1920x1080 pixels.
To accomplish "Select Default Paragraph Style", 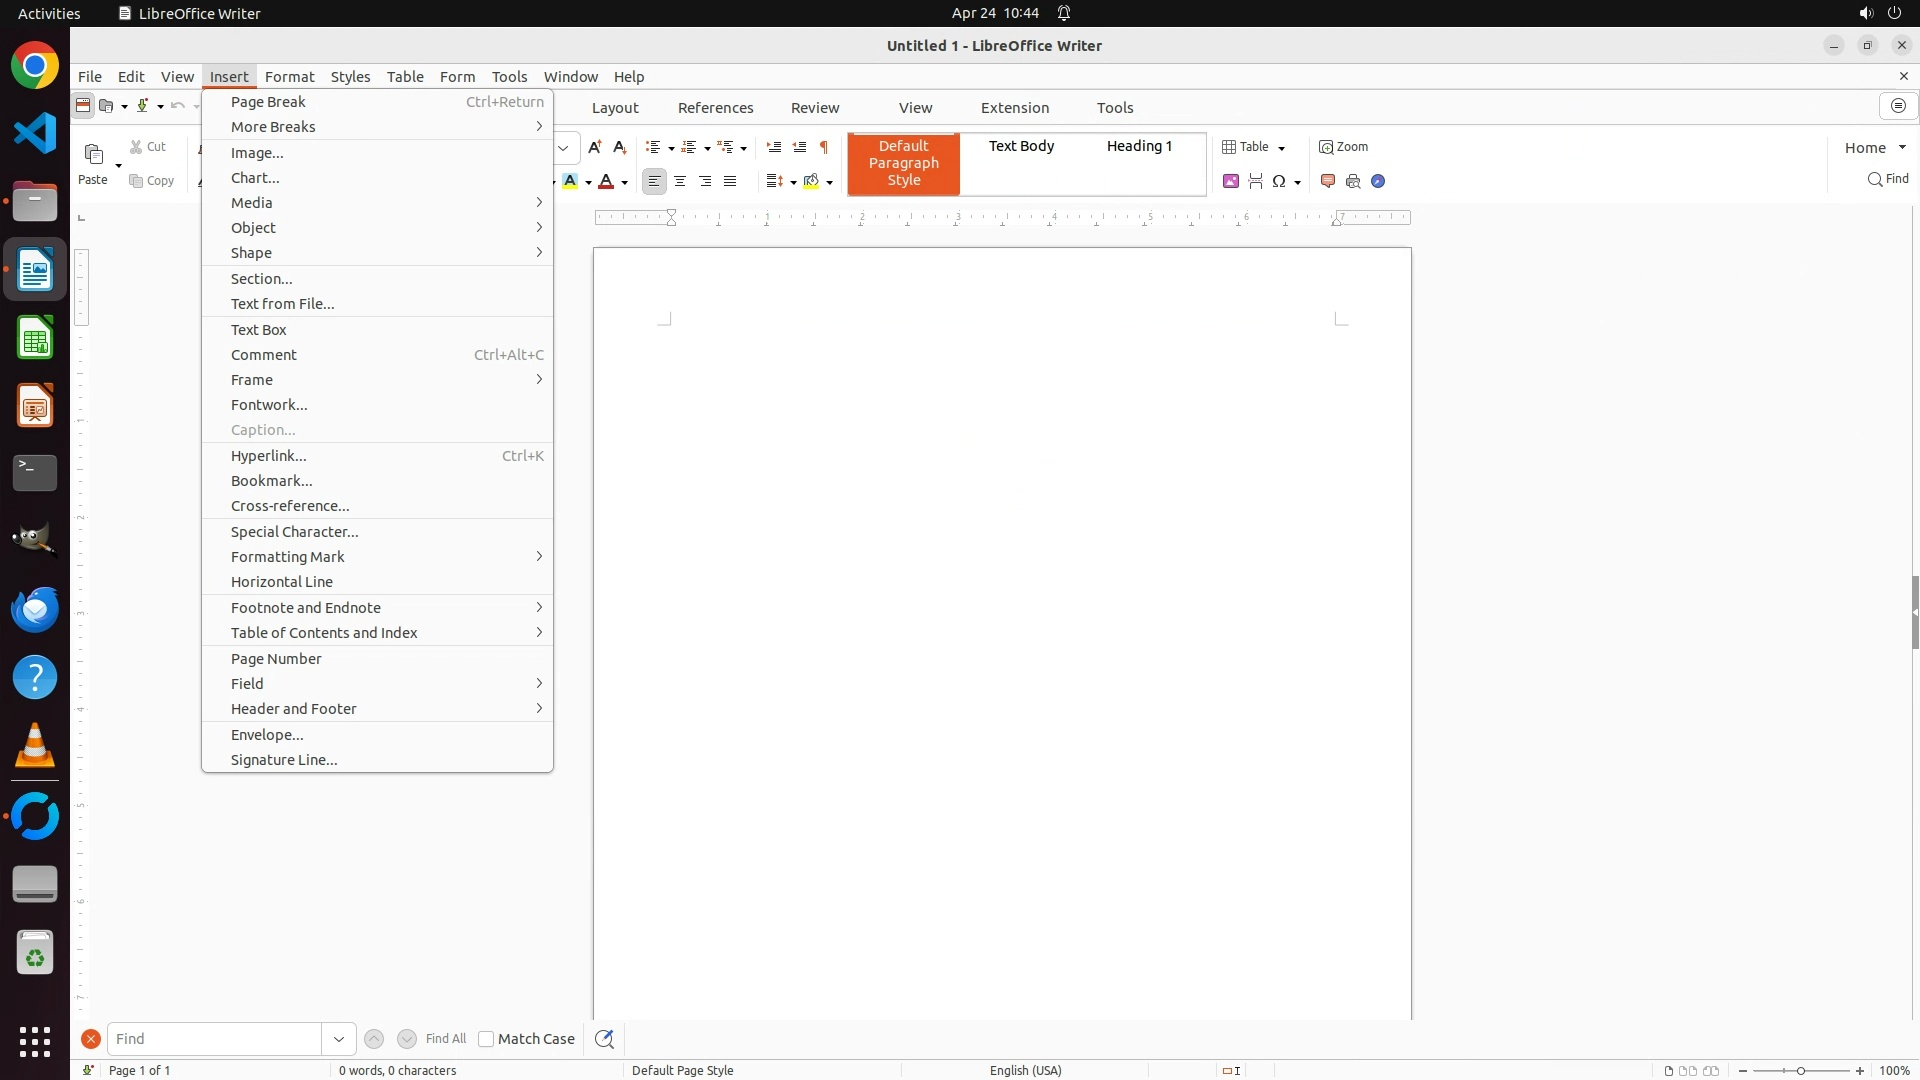I will pyautogui.click(x=903, y=163).
